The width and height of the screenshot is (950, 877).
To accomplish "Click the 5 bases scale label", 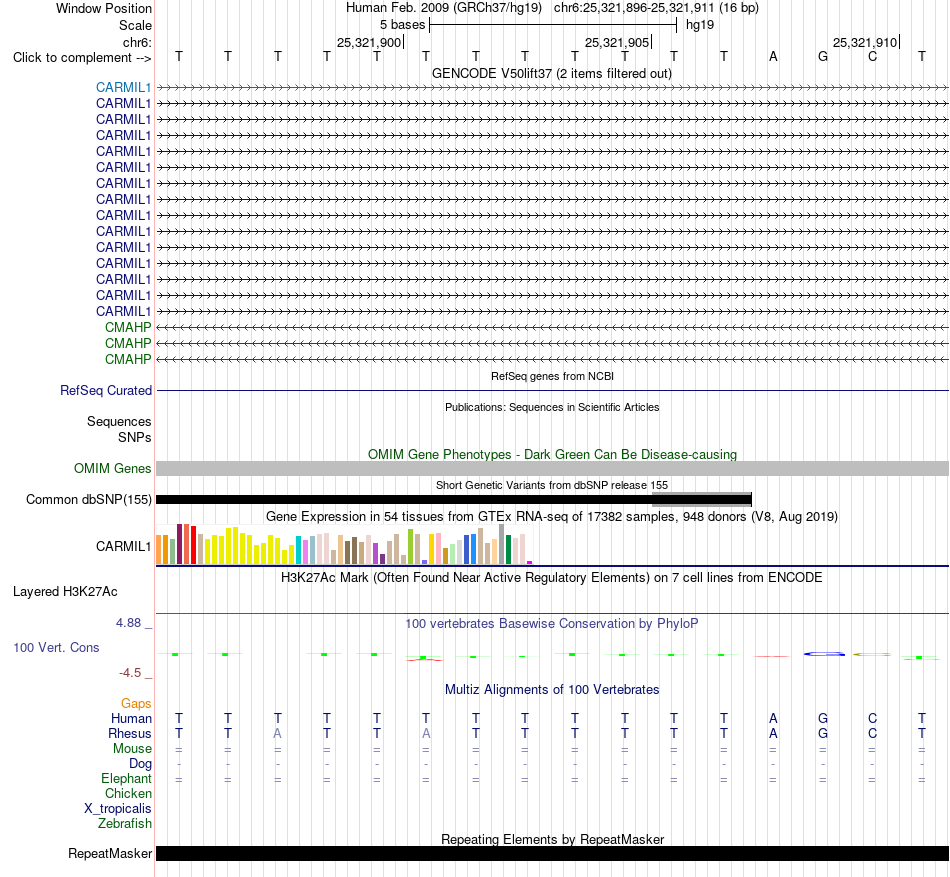I will click(x=402, y=25).
